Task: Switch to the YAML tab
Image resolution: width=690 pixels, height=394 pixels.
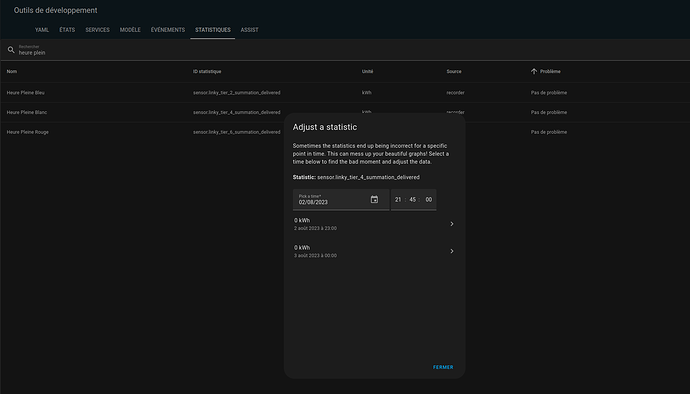Action: click(x=42, y=30)
